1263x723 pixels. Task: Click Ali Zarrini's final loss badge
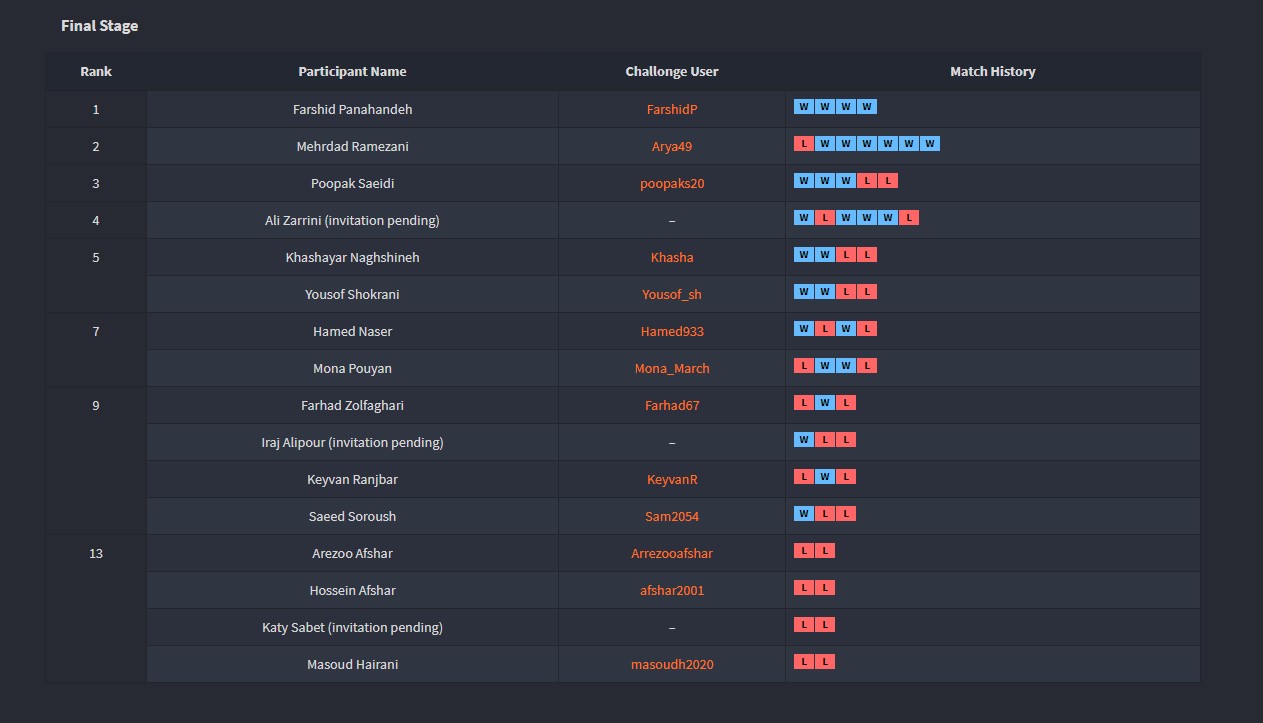click(x=909, y=218)
